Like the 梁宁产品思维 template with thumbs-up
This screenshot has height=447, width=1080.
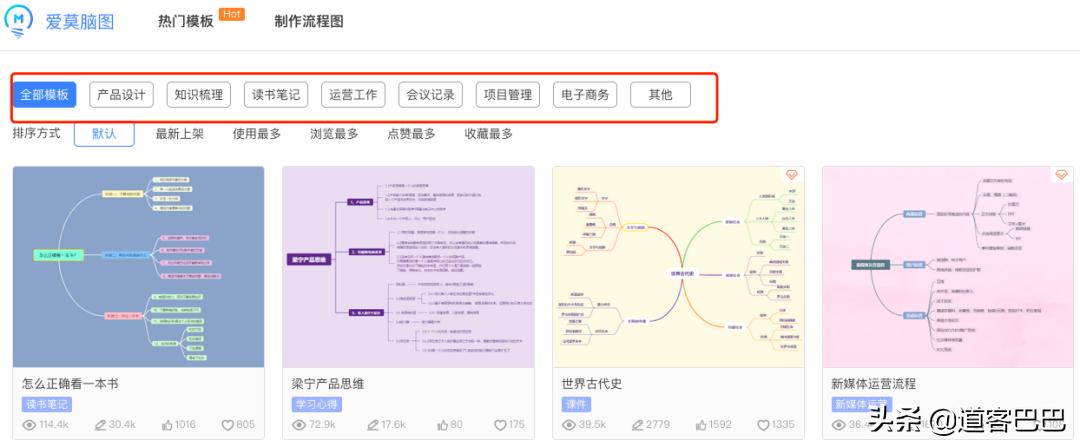(x=443, y=425)
